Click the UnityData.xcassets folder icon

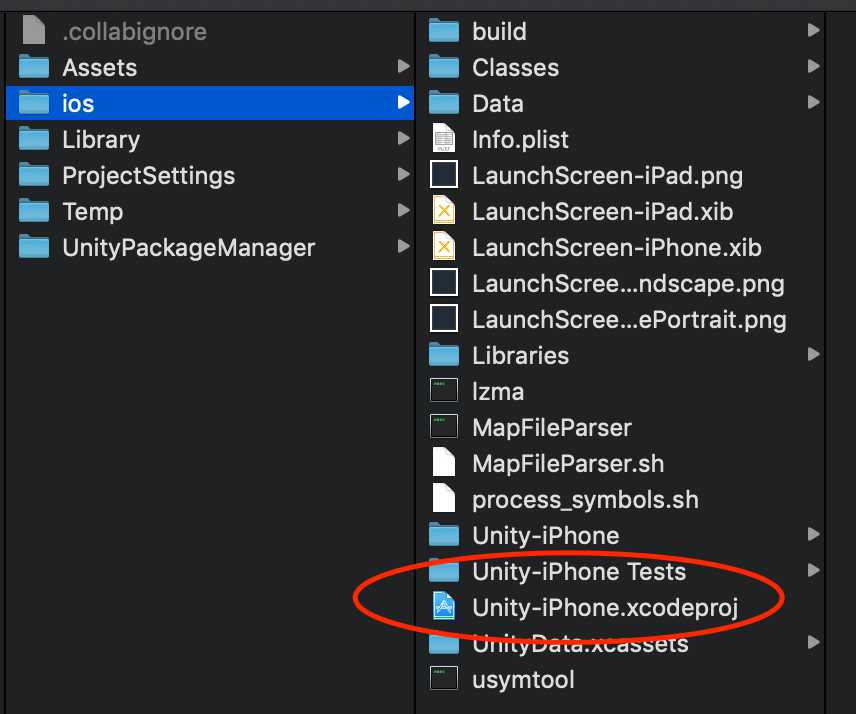[x=444, y=643]
